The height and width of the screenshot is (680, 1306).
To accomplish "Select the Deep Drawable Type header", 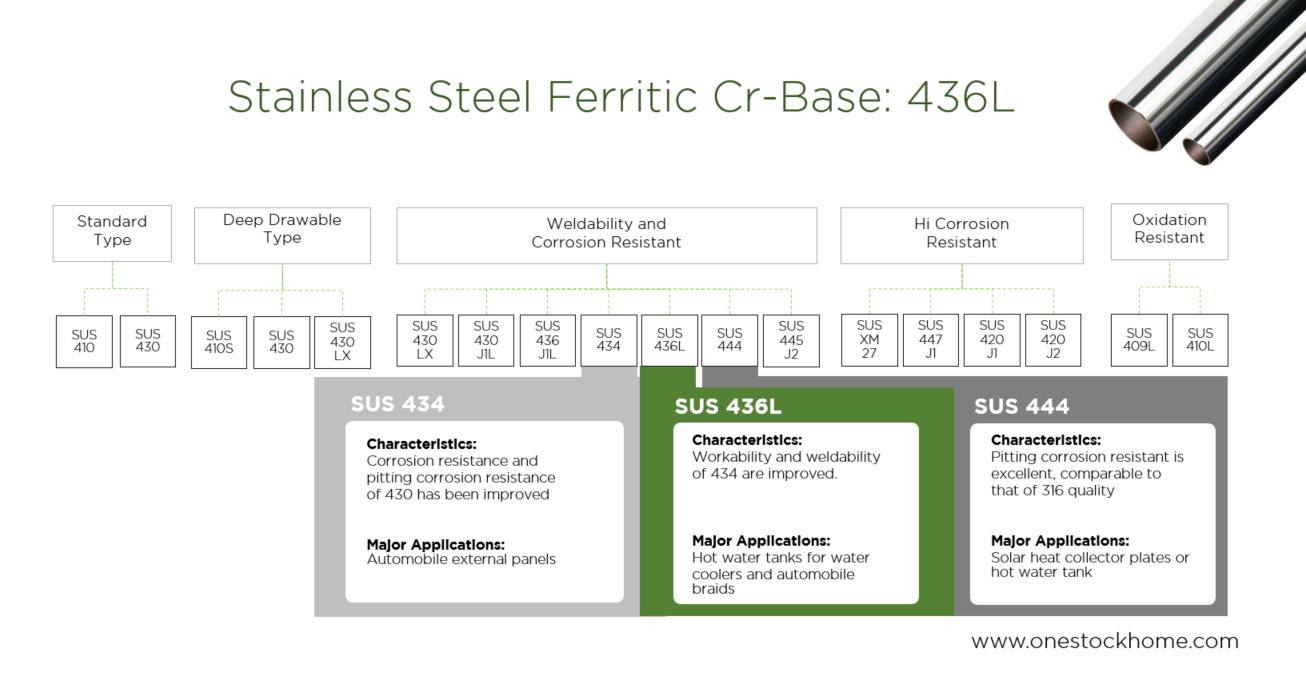I will (x=282, y=234).
